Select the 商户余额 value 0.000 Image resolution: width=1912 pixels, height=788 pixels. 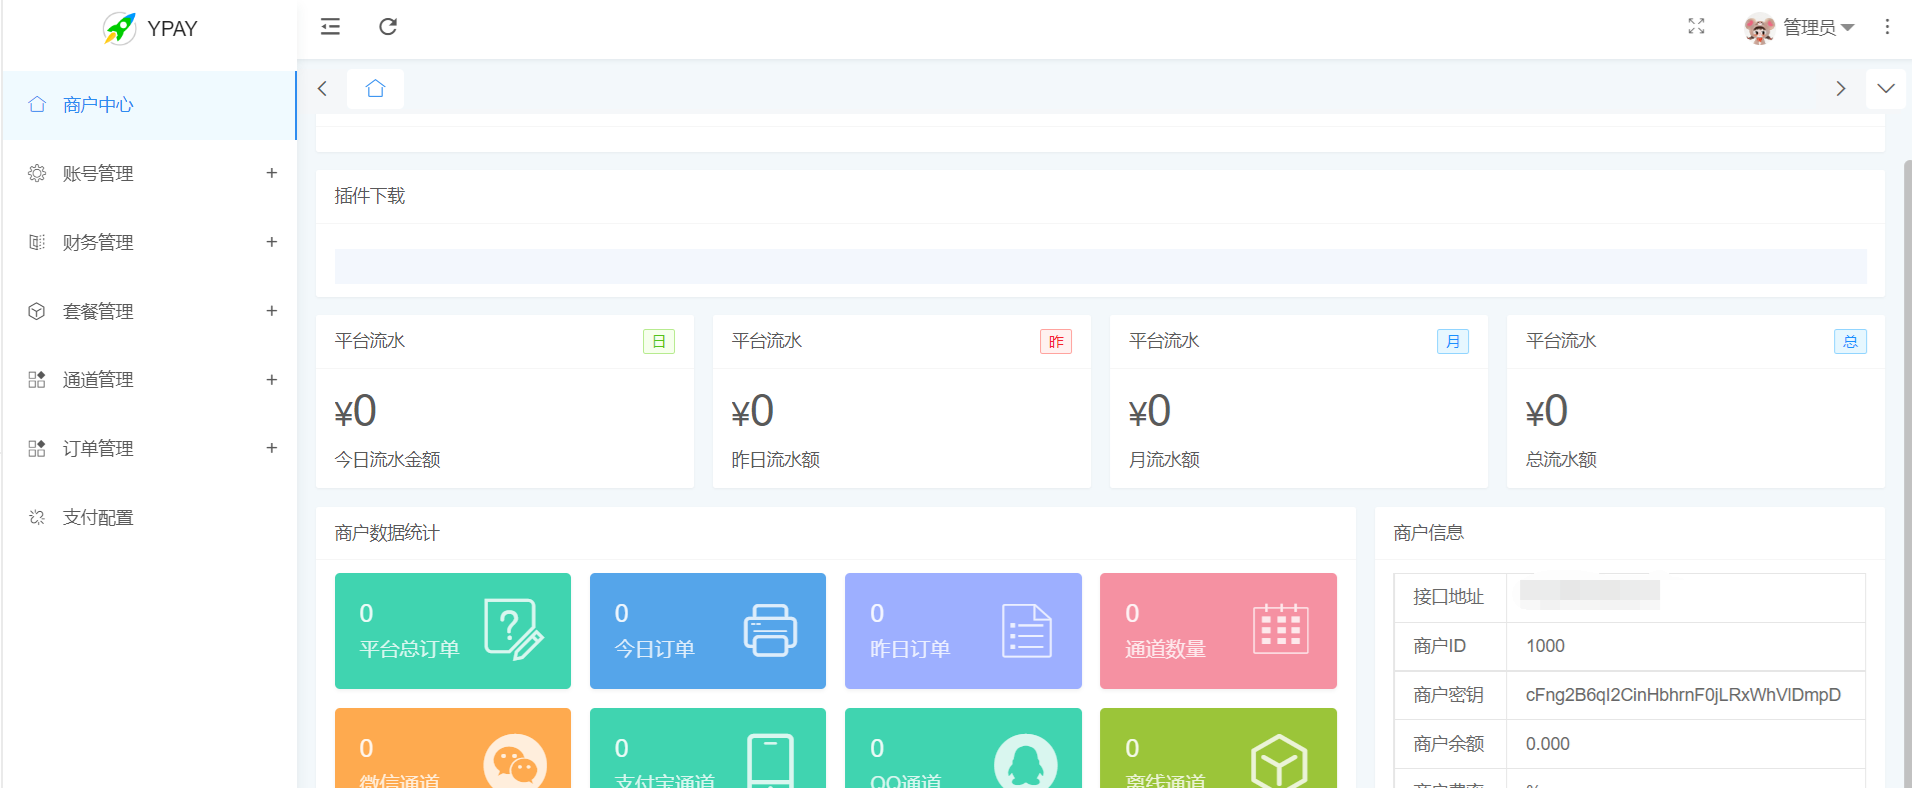1548,744
